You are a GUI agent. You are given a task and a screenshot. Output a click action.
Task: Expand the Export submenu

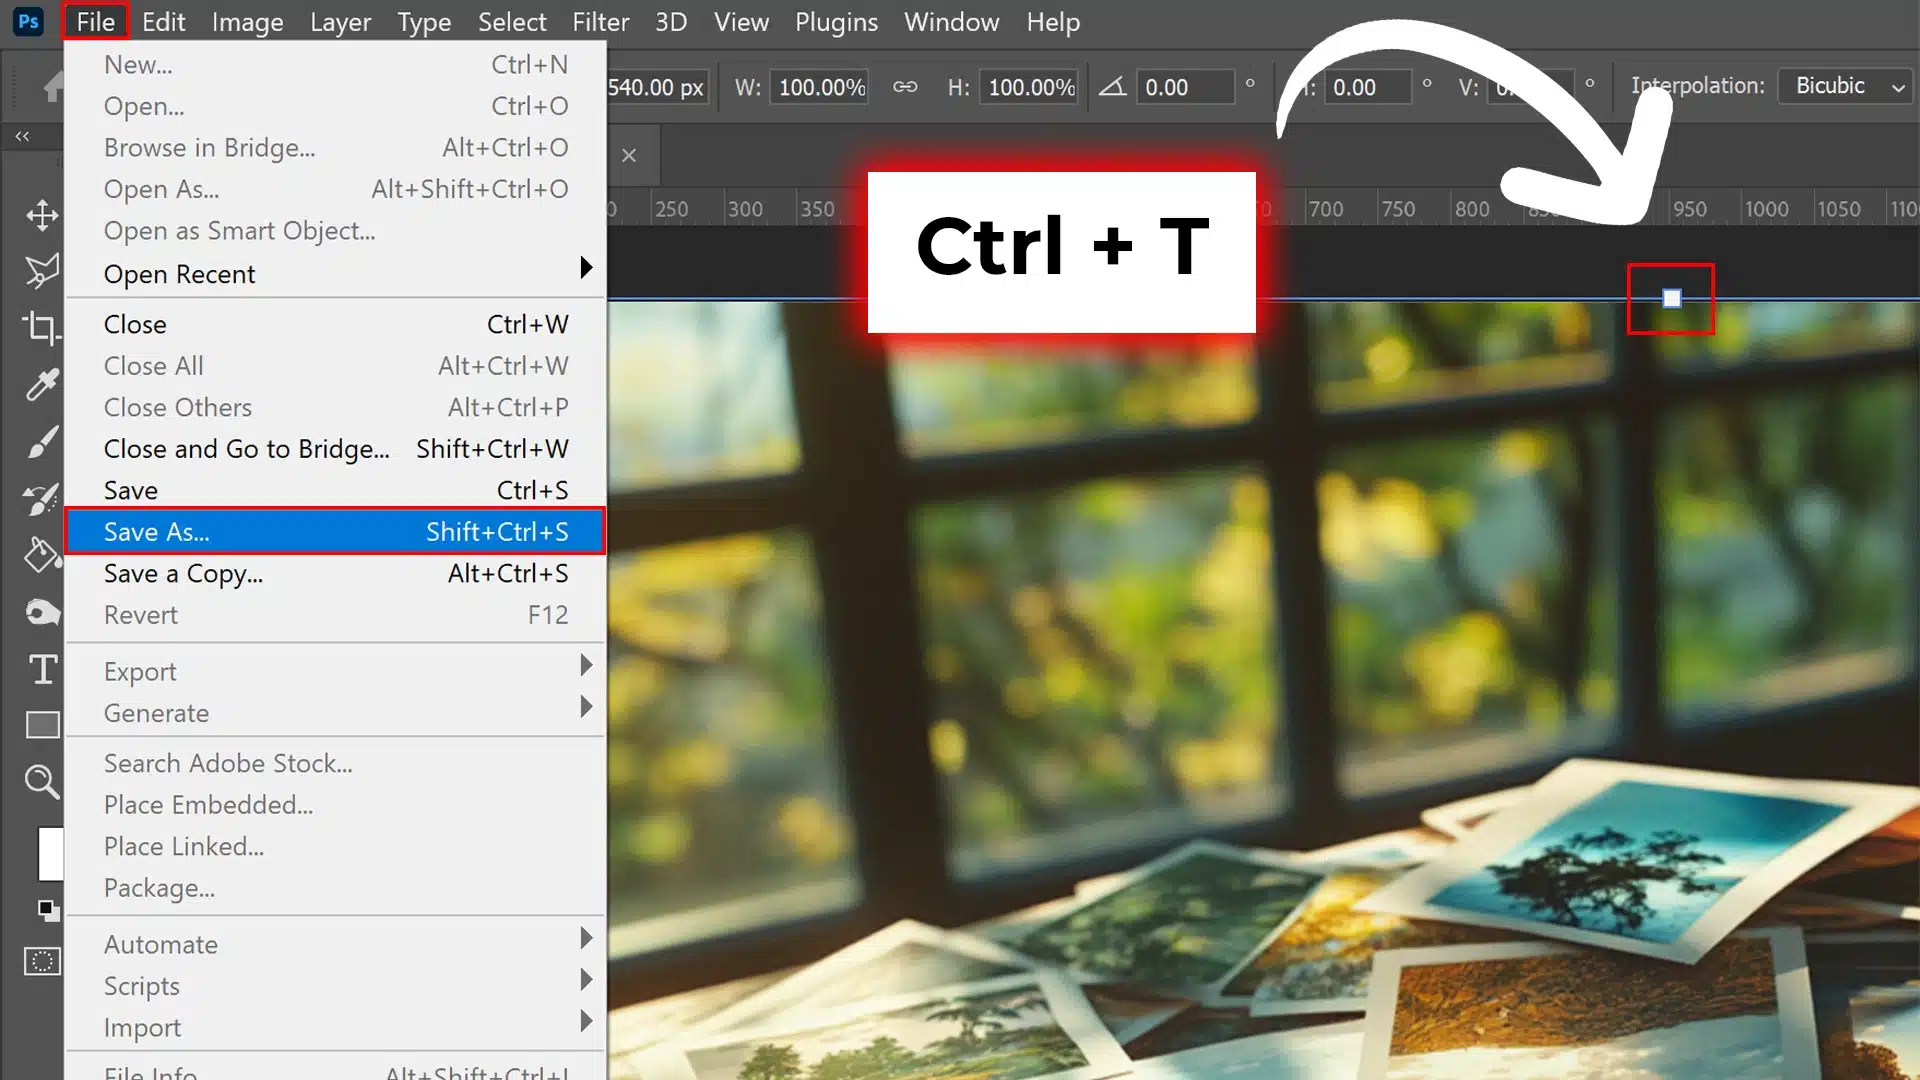[335, 671]
